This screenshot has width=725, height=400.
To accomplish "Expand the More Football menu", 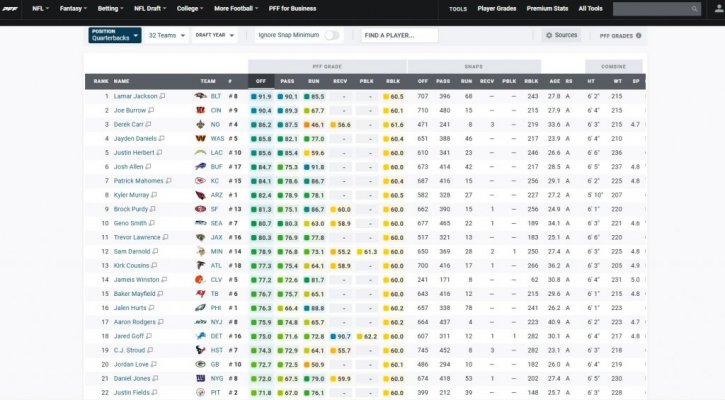I will (x=236, y=8).
